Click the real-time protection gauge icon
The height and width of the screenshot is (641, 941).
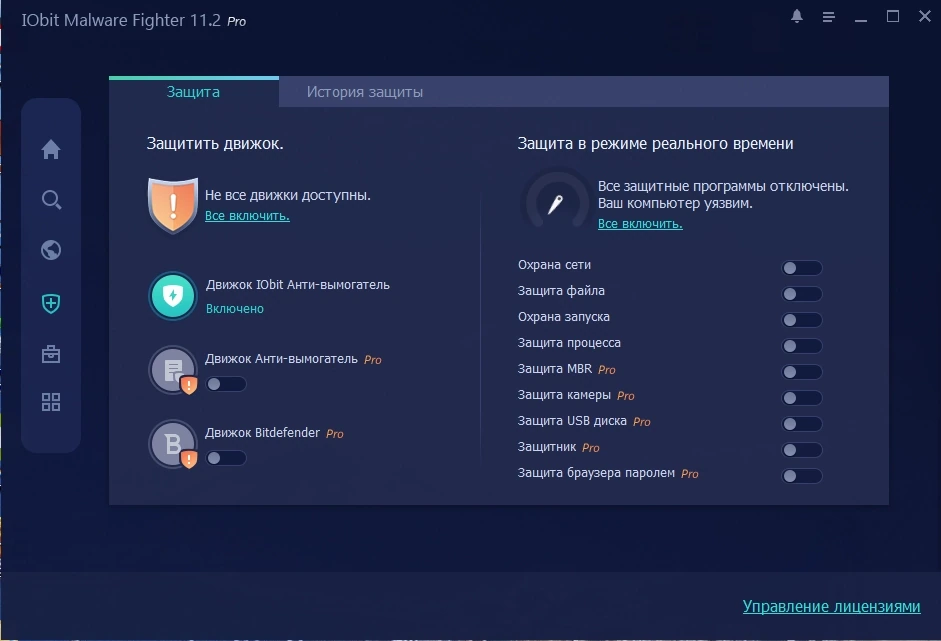point(556,203)
